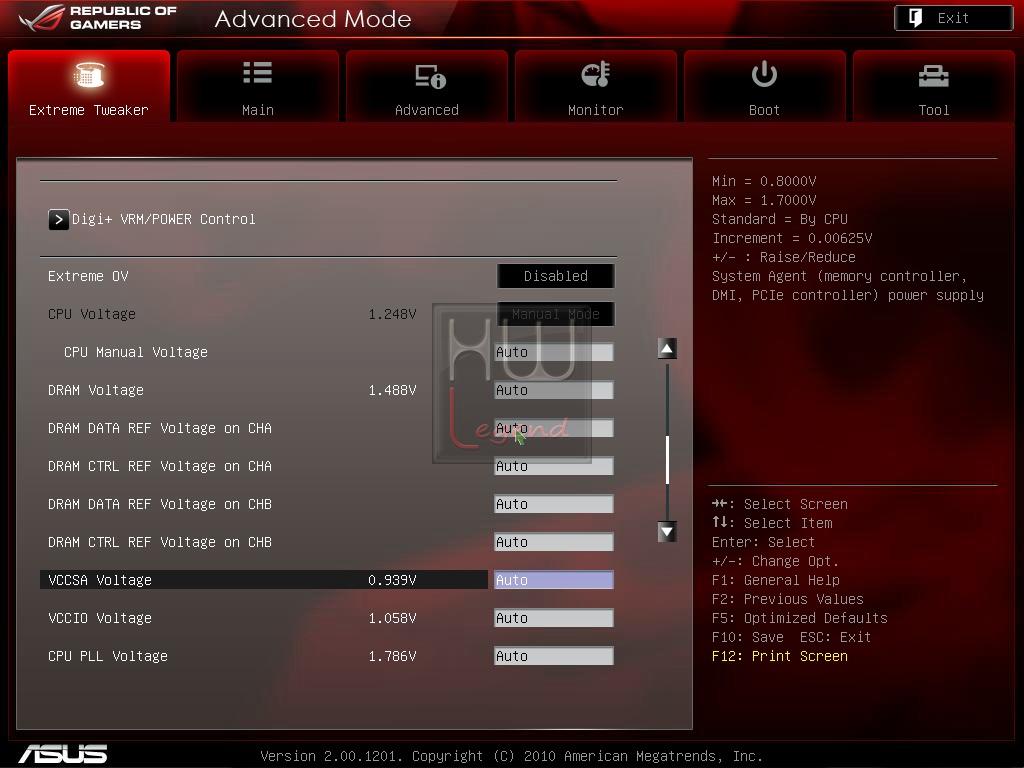The height and width of the screenshot is (768, 1024).
Task: Select the CPU Manual Voltage label
Action: [136, 353]
